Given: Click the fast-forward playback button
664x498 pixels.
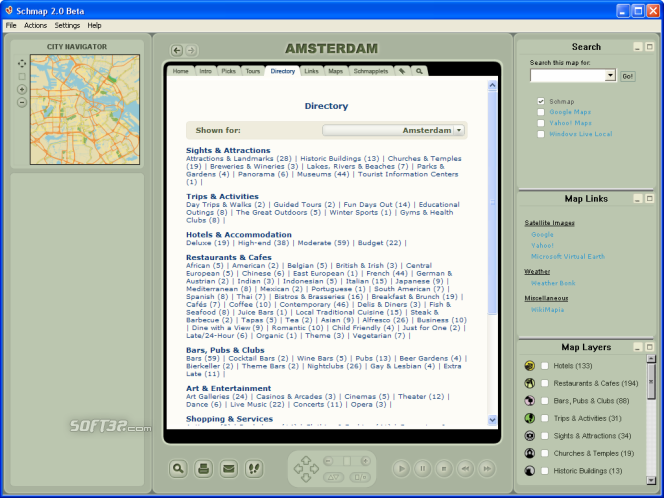Looking at the screenshot, I should tap(487, 469).
